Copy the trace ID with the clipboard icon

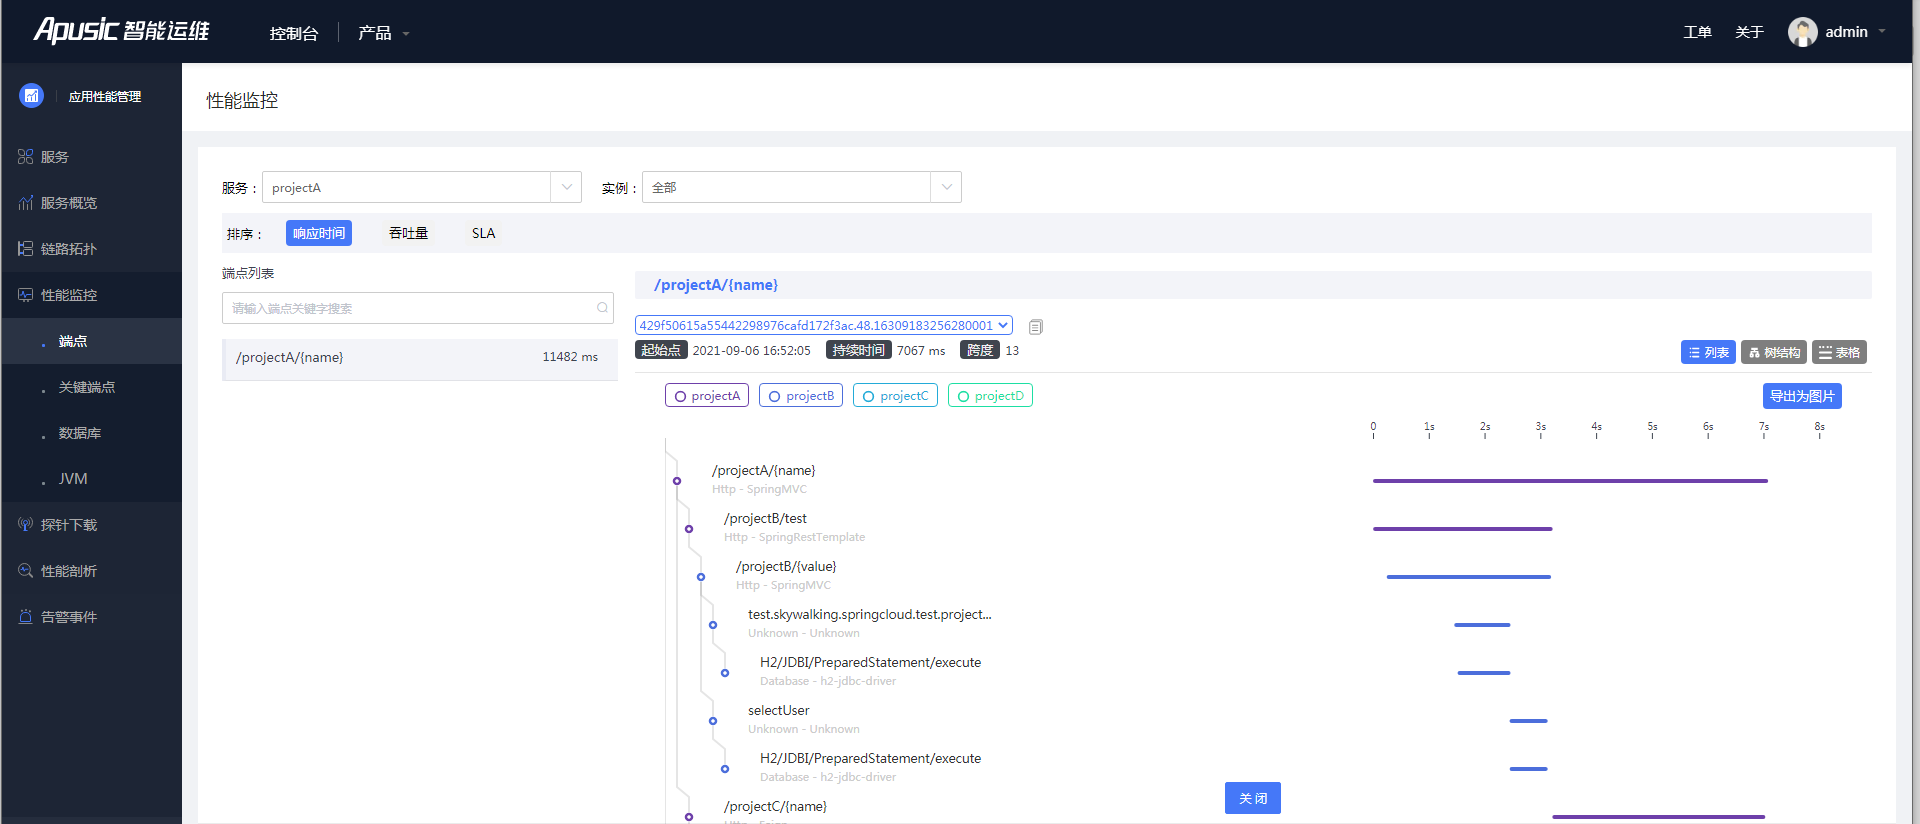[1036, 327]
